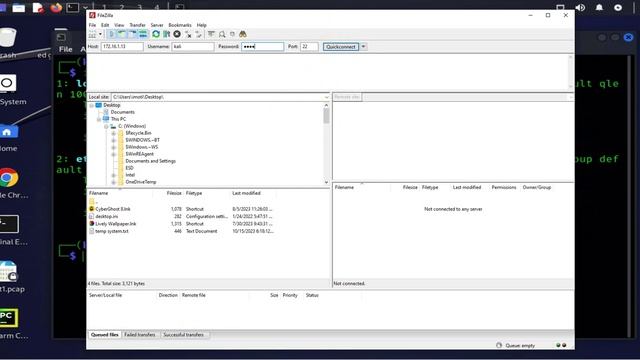
Task: Select the ESD folder in tree
Action: click(129, 168)
